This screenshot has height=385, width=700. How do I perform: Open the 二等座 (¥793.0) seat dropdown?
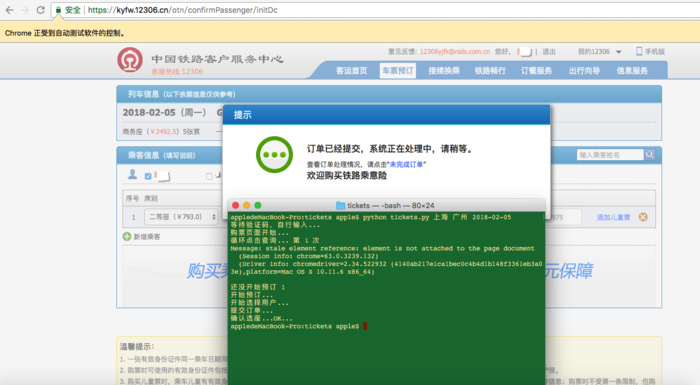181,217
